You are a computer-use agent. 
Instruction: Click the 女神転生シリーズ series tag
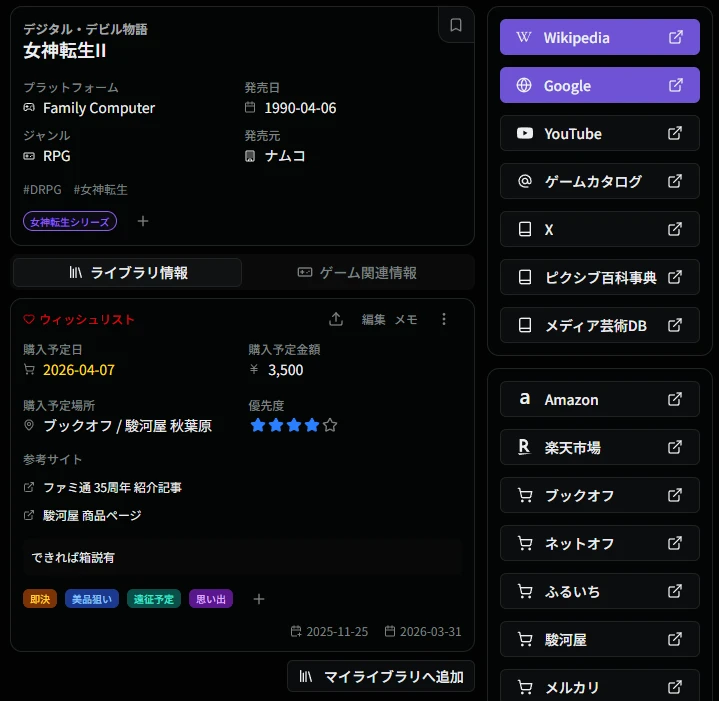70,222
